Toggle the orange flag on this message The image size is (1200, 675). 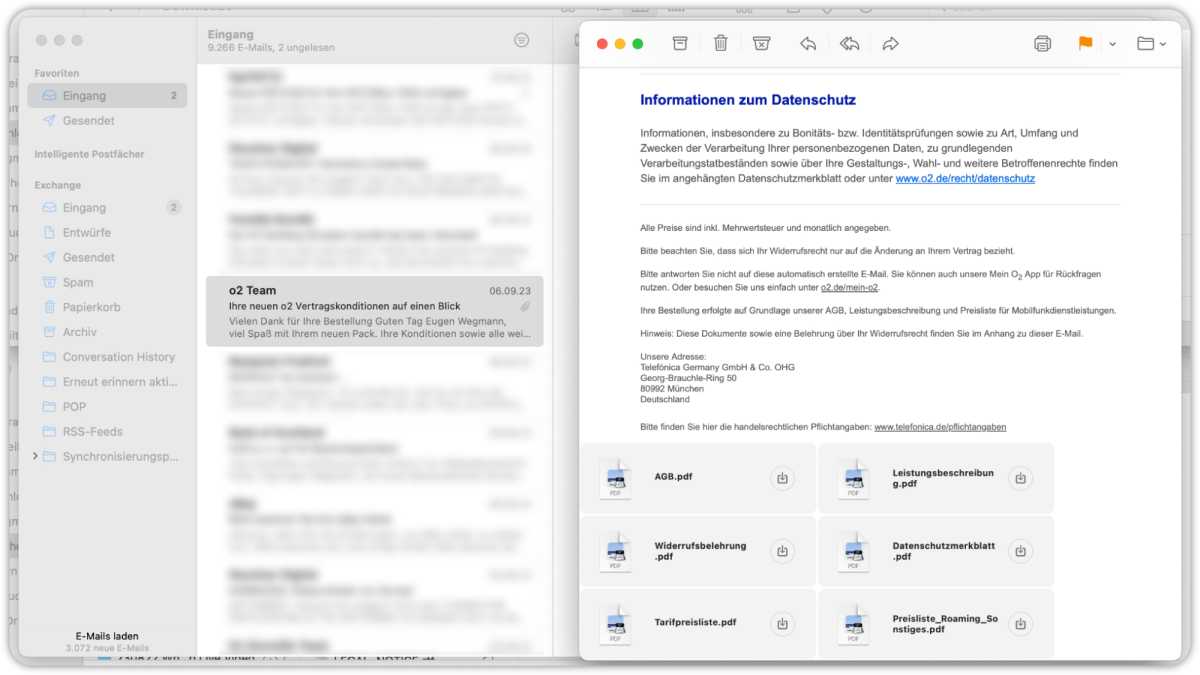coord(1085,43)
